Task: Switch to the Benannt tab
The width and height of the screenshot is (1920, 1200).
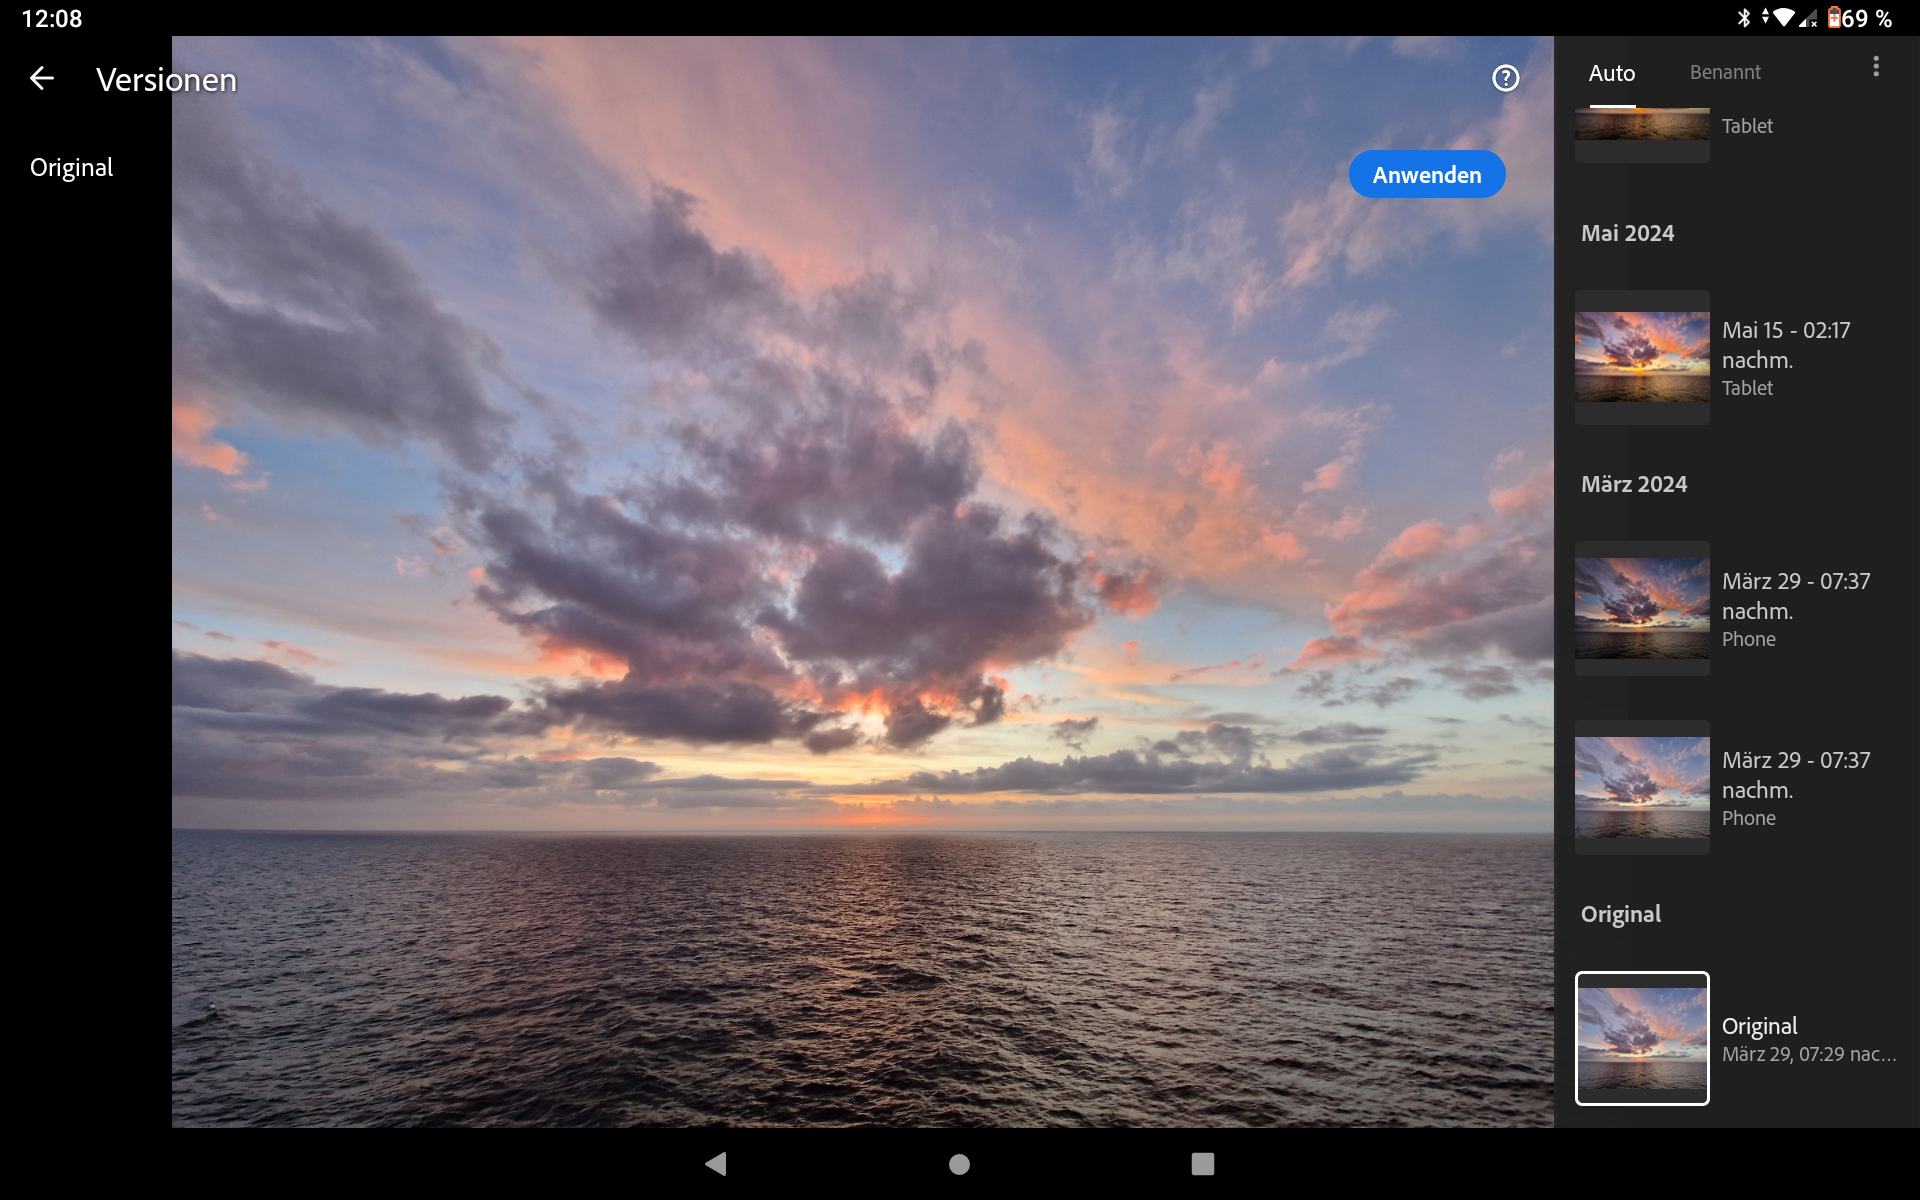Action: 1724,73
